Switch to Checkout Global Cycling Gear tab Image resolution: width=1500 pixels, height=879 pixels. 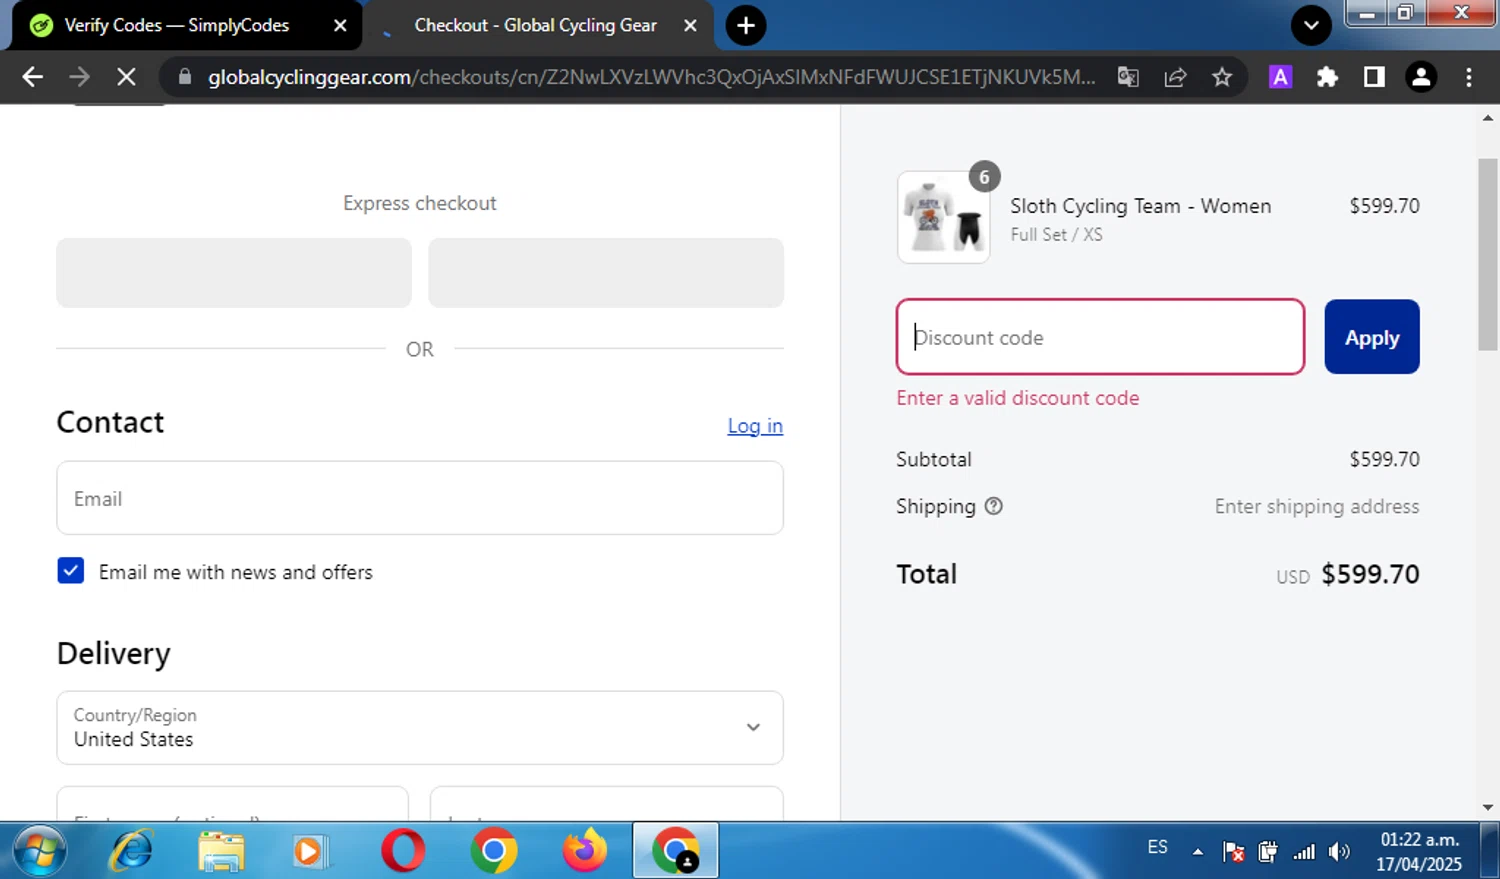click(536, 25)
